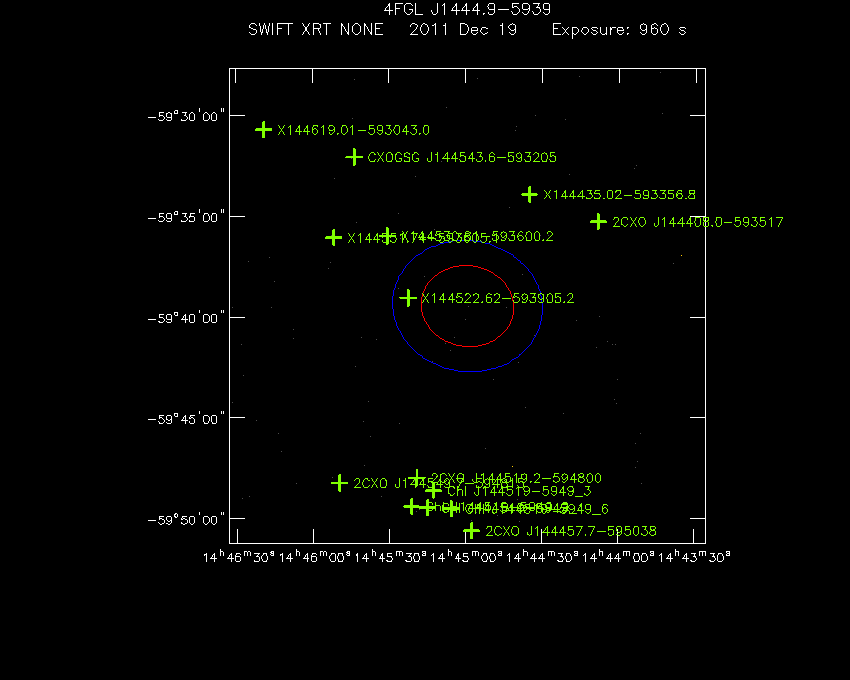Click the source label Chl J144519-5949_3
This screenshot has height=680, width=850.
click(519, 491)
